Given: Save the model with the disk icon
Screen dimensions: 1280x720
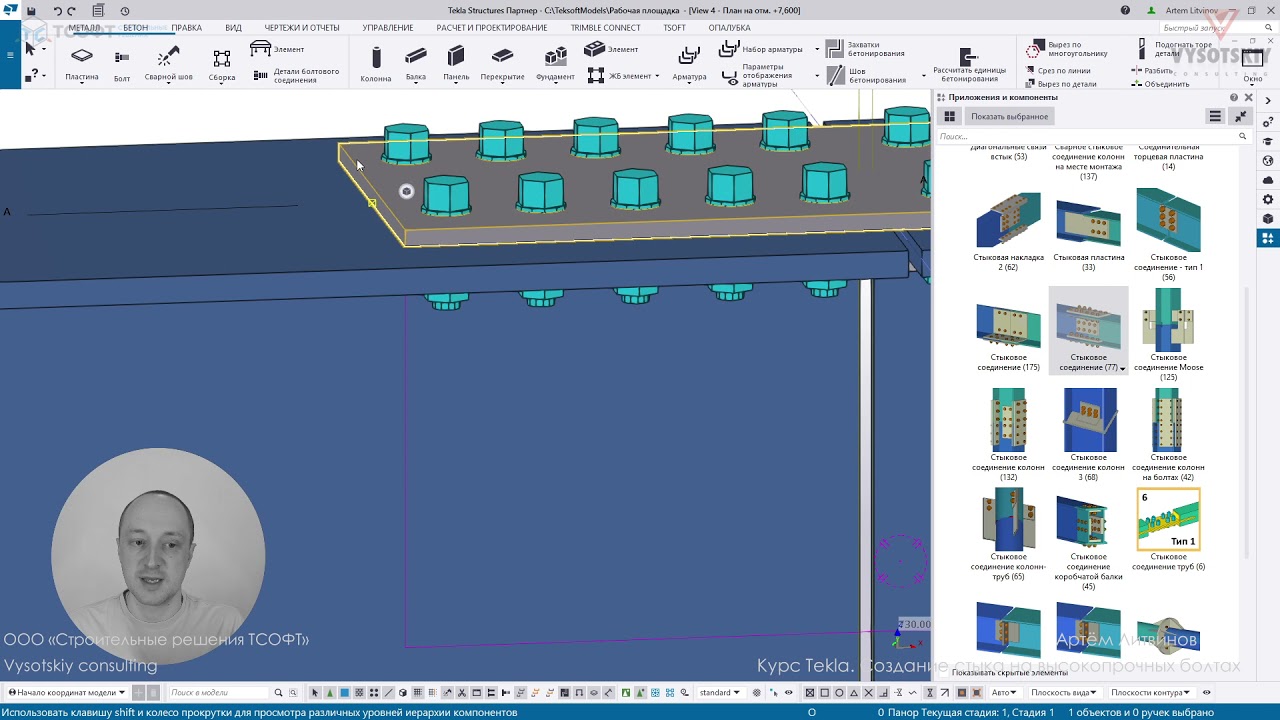Looking at the screenshot, I should click(31, 11).
